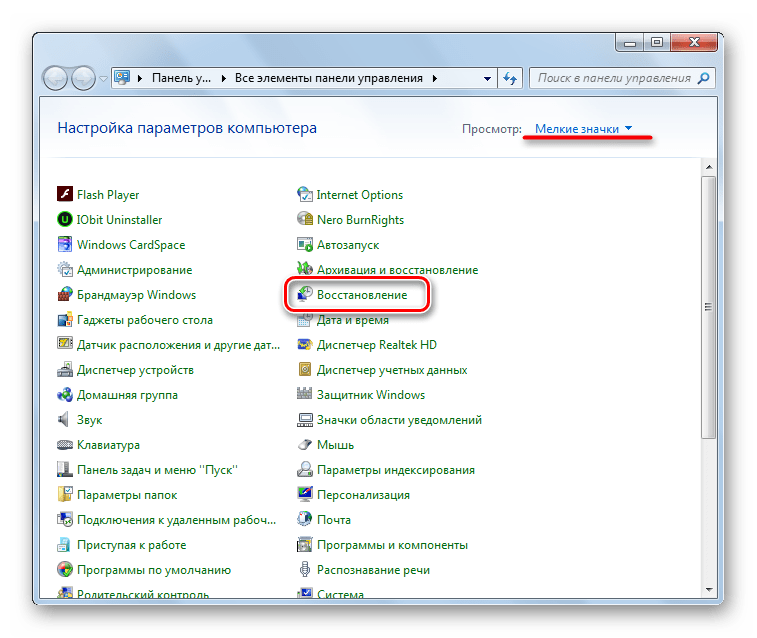Open the Восстановление link text
The width and height of the screenshot is (757, 638).
coord(362,295)
